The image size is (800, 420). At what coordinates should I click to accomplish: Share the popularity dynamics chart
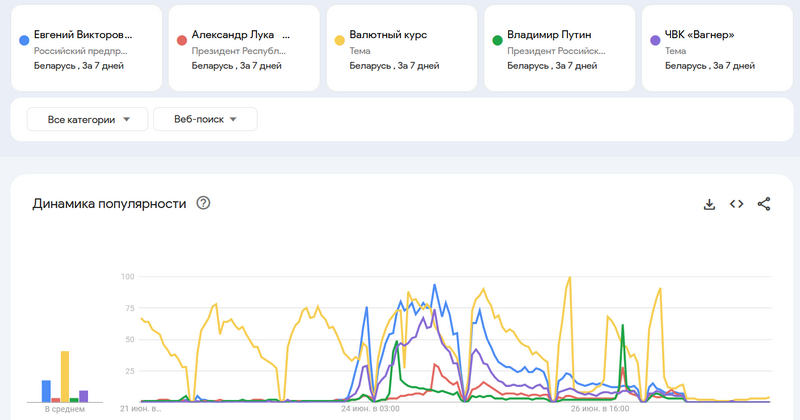coord(764,204)
